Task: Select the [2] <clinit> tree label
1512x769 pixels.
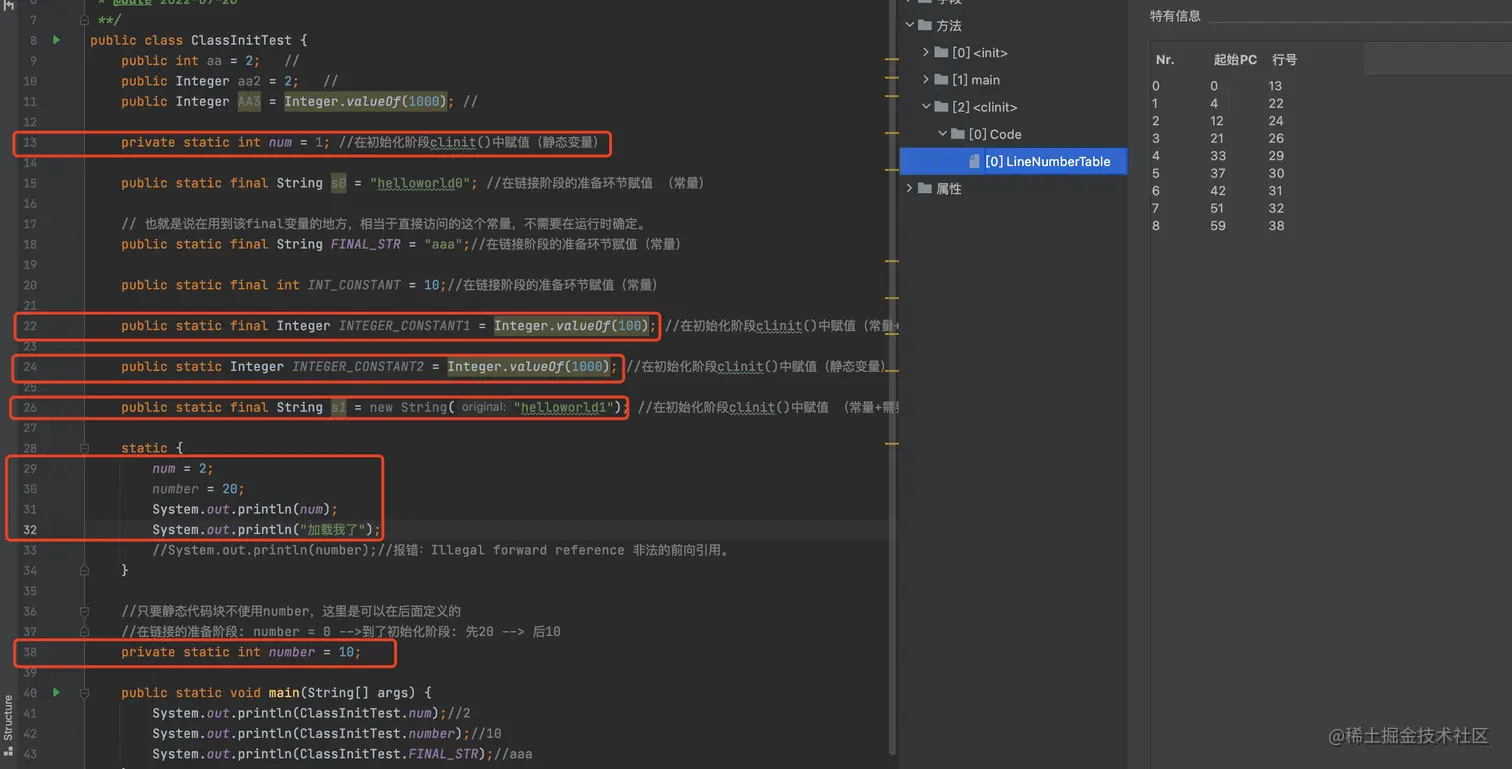Action: coord(985,107)
